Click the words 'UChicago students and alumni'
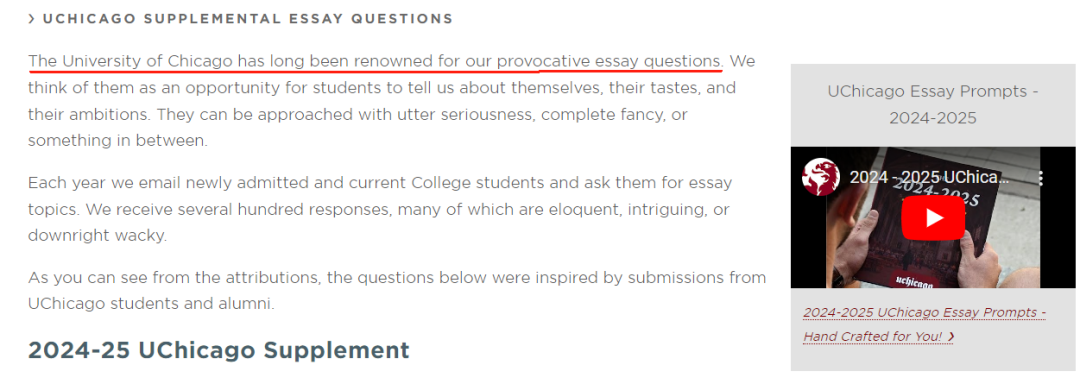1080x384 pixels. (151, 303)
